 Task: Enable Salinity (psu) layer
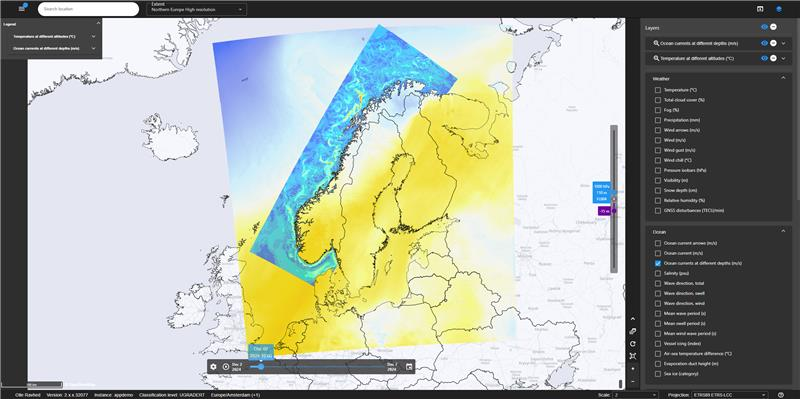pos(658,273)
